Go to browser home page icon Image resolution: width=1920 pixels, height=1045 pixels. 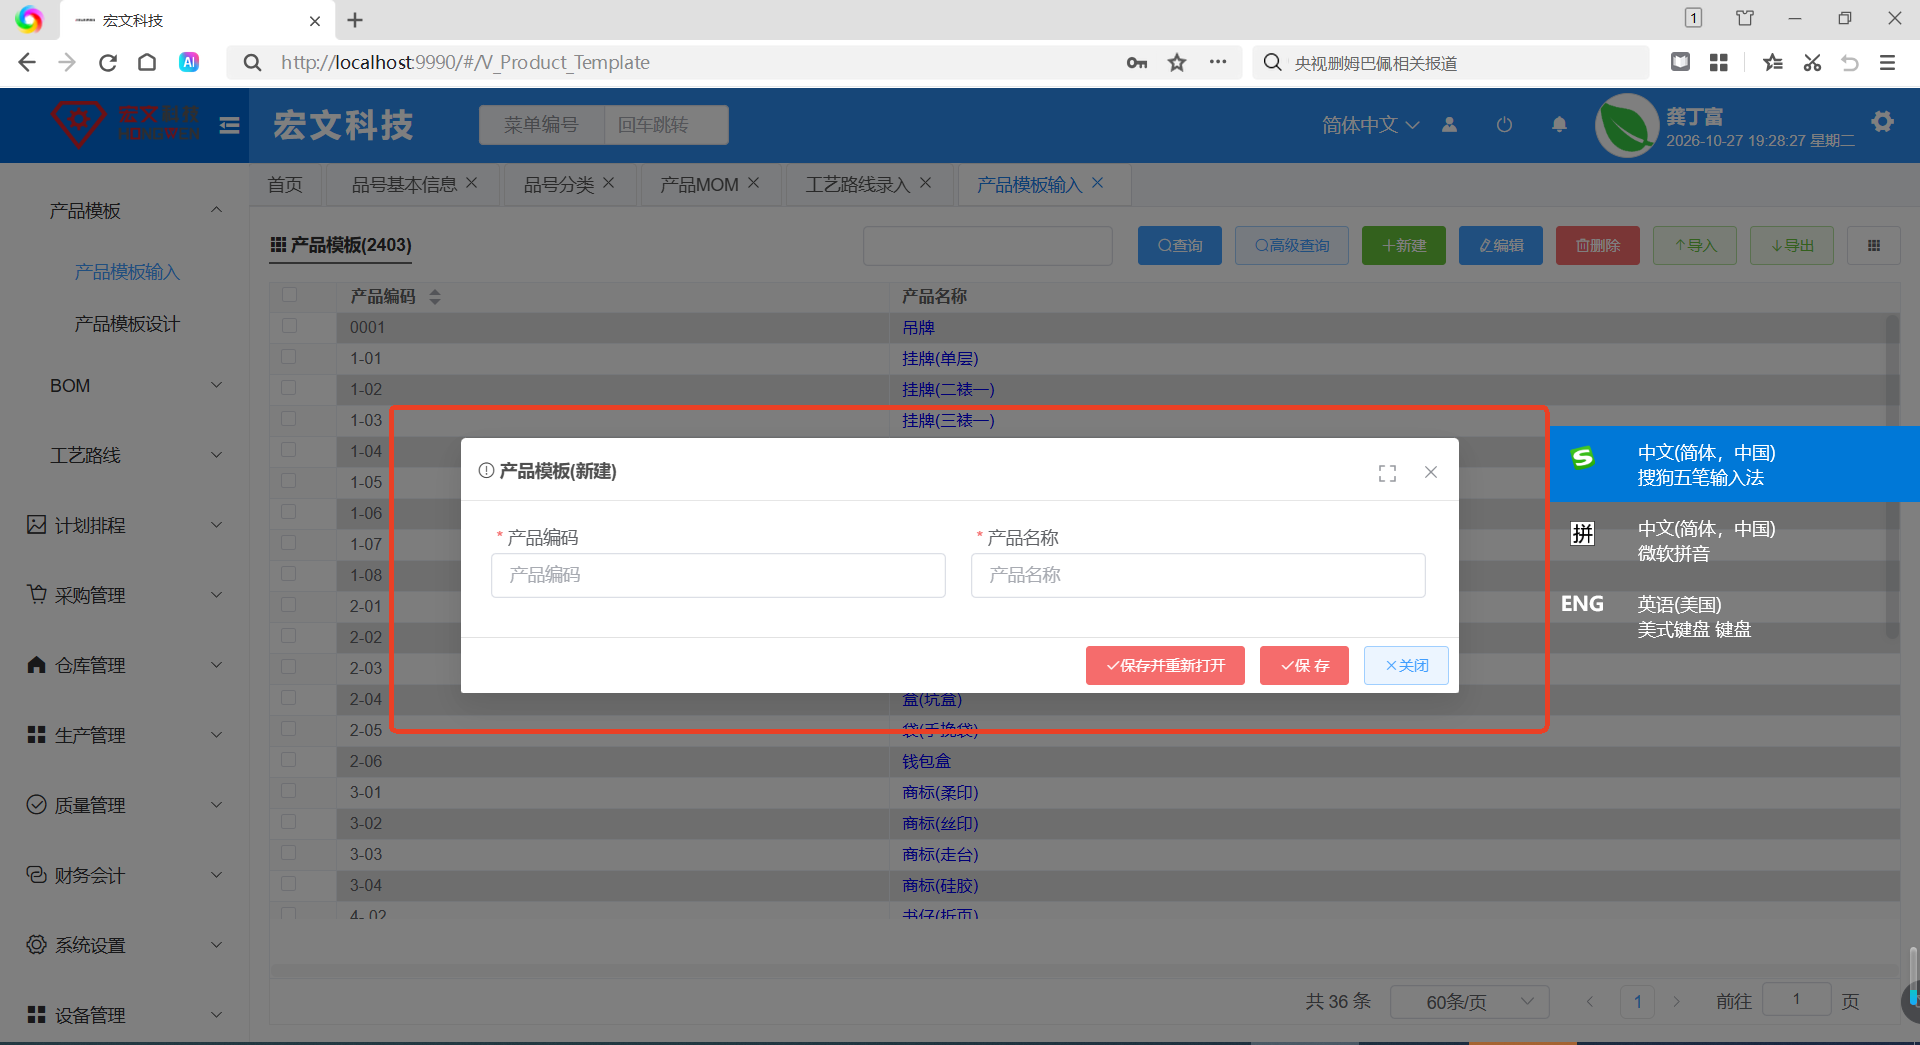click(x=147, y=63)
